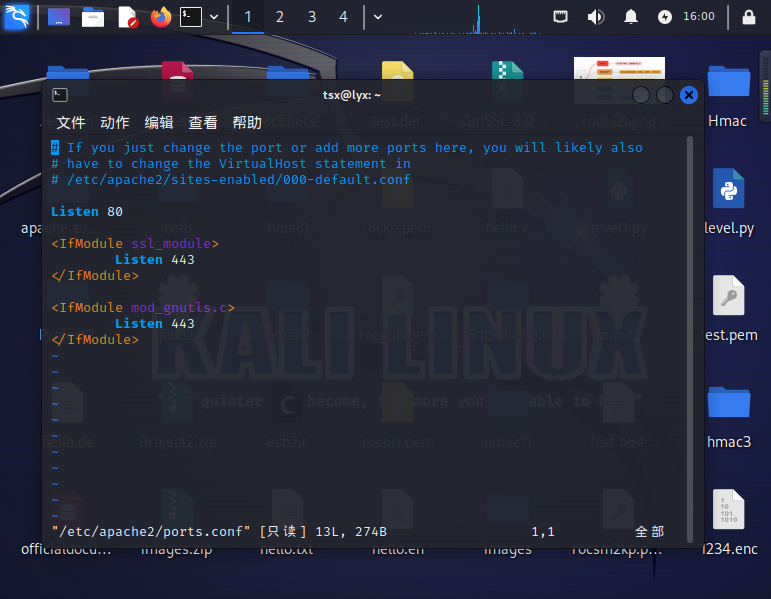Click the 'Listen 80' line
Image resolution: width=771 pixels, height=599 pixels.
coord(87,211)
